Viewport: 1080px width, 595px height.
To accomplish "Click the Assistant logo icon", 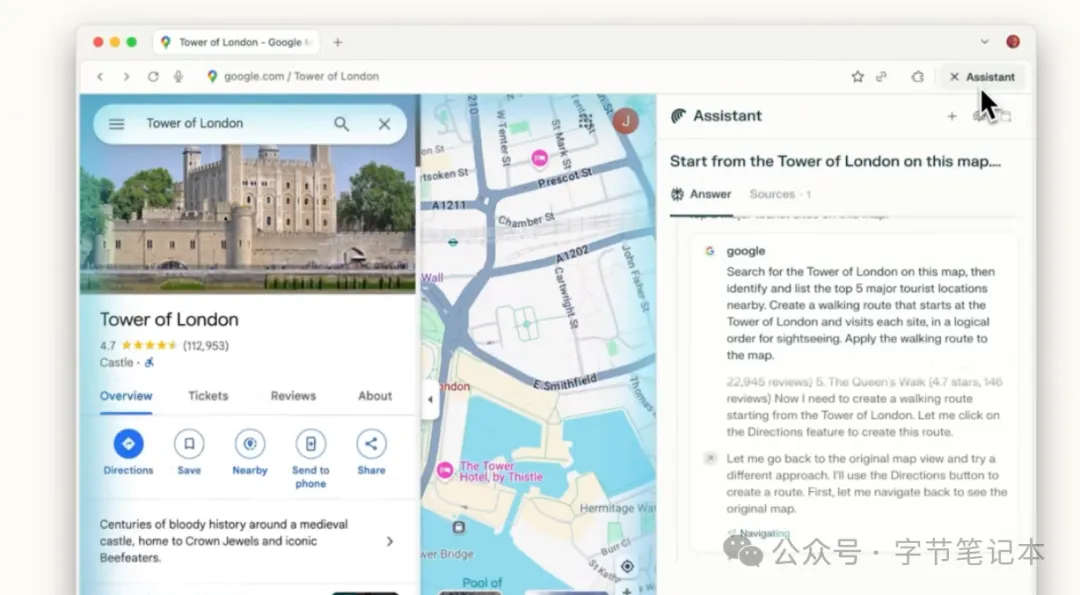I will (678, 116).
